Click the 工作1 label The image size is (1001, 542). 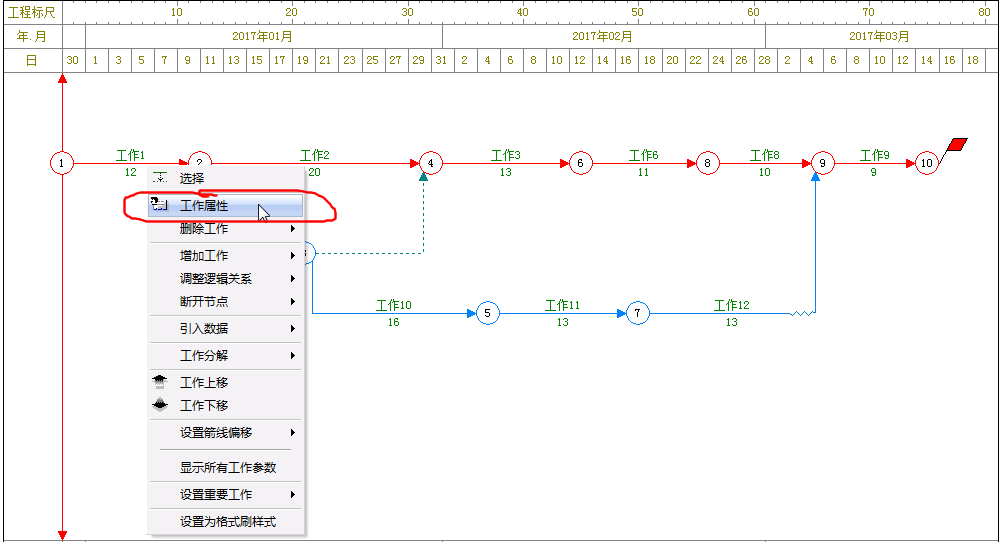point(130,155)
